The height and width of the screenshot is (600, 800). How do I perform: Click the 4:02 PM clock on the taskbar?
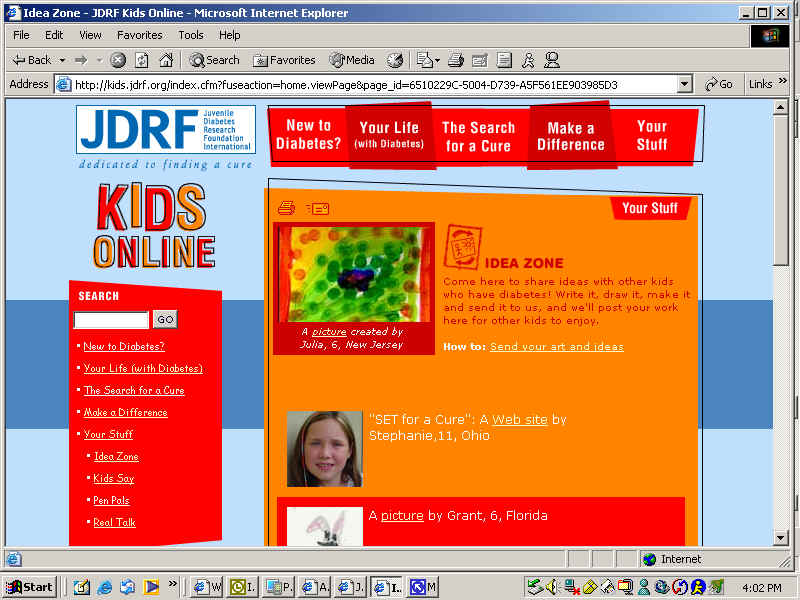tap(762, 588)
